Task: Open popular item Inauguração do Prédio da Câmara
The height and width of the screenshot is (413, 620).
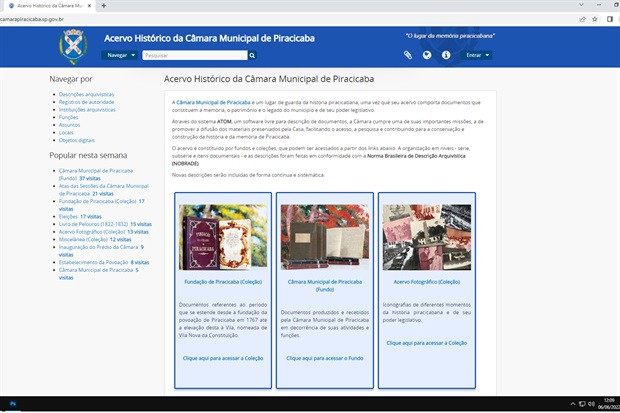Action: 98,247
